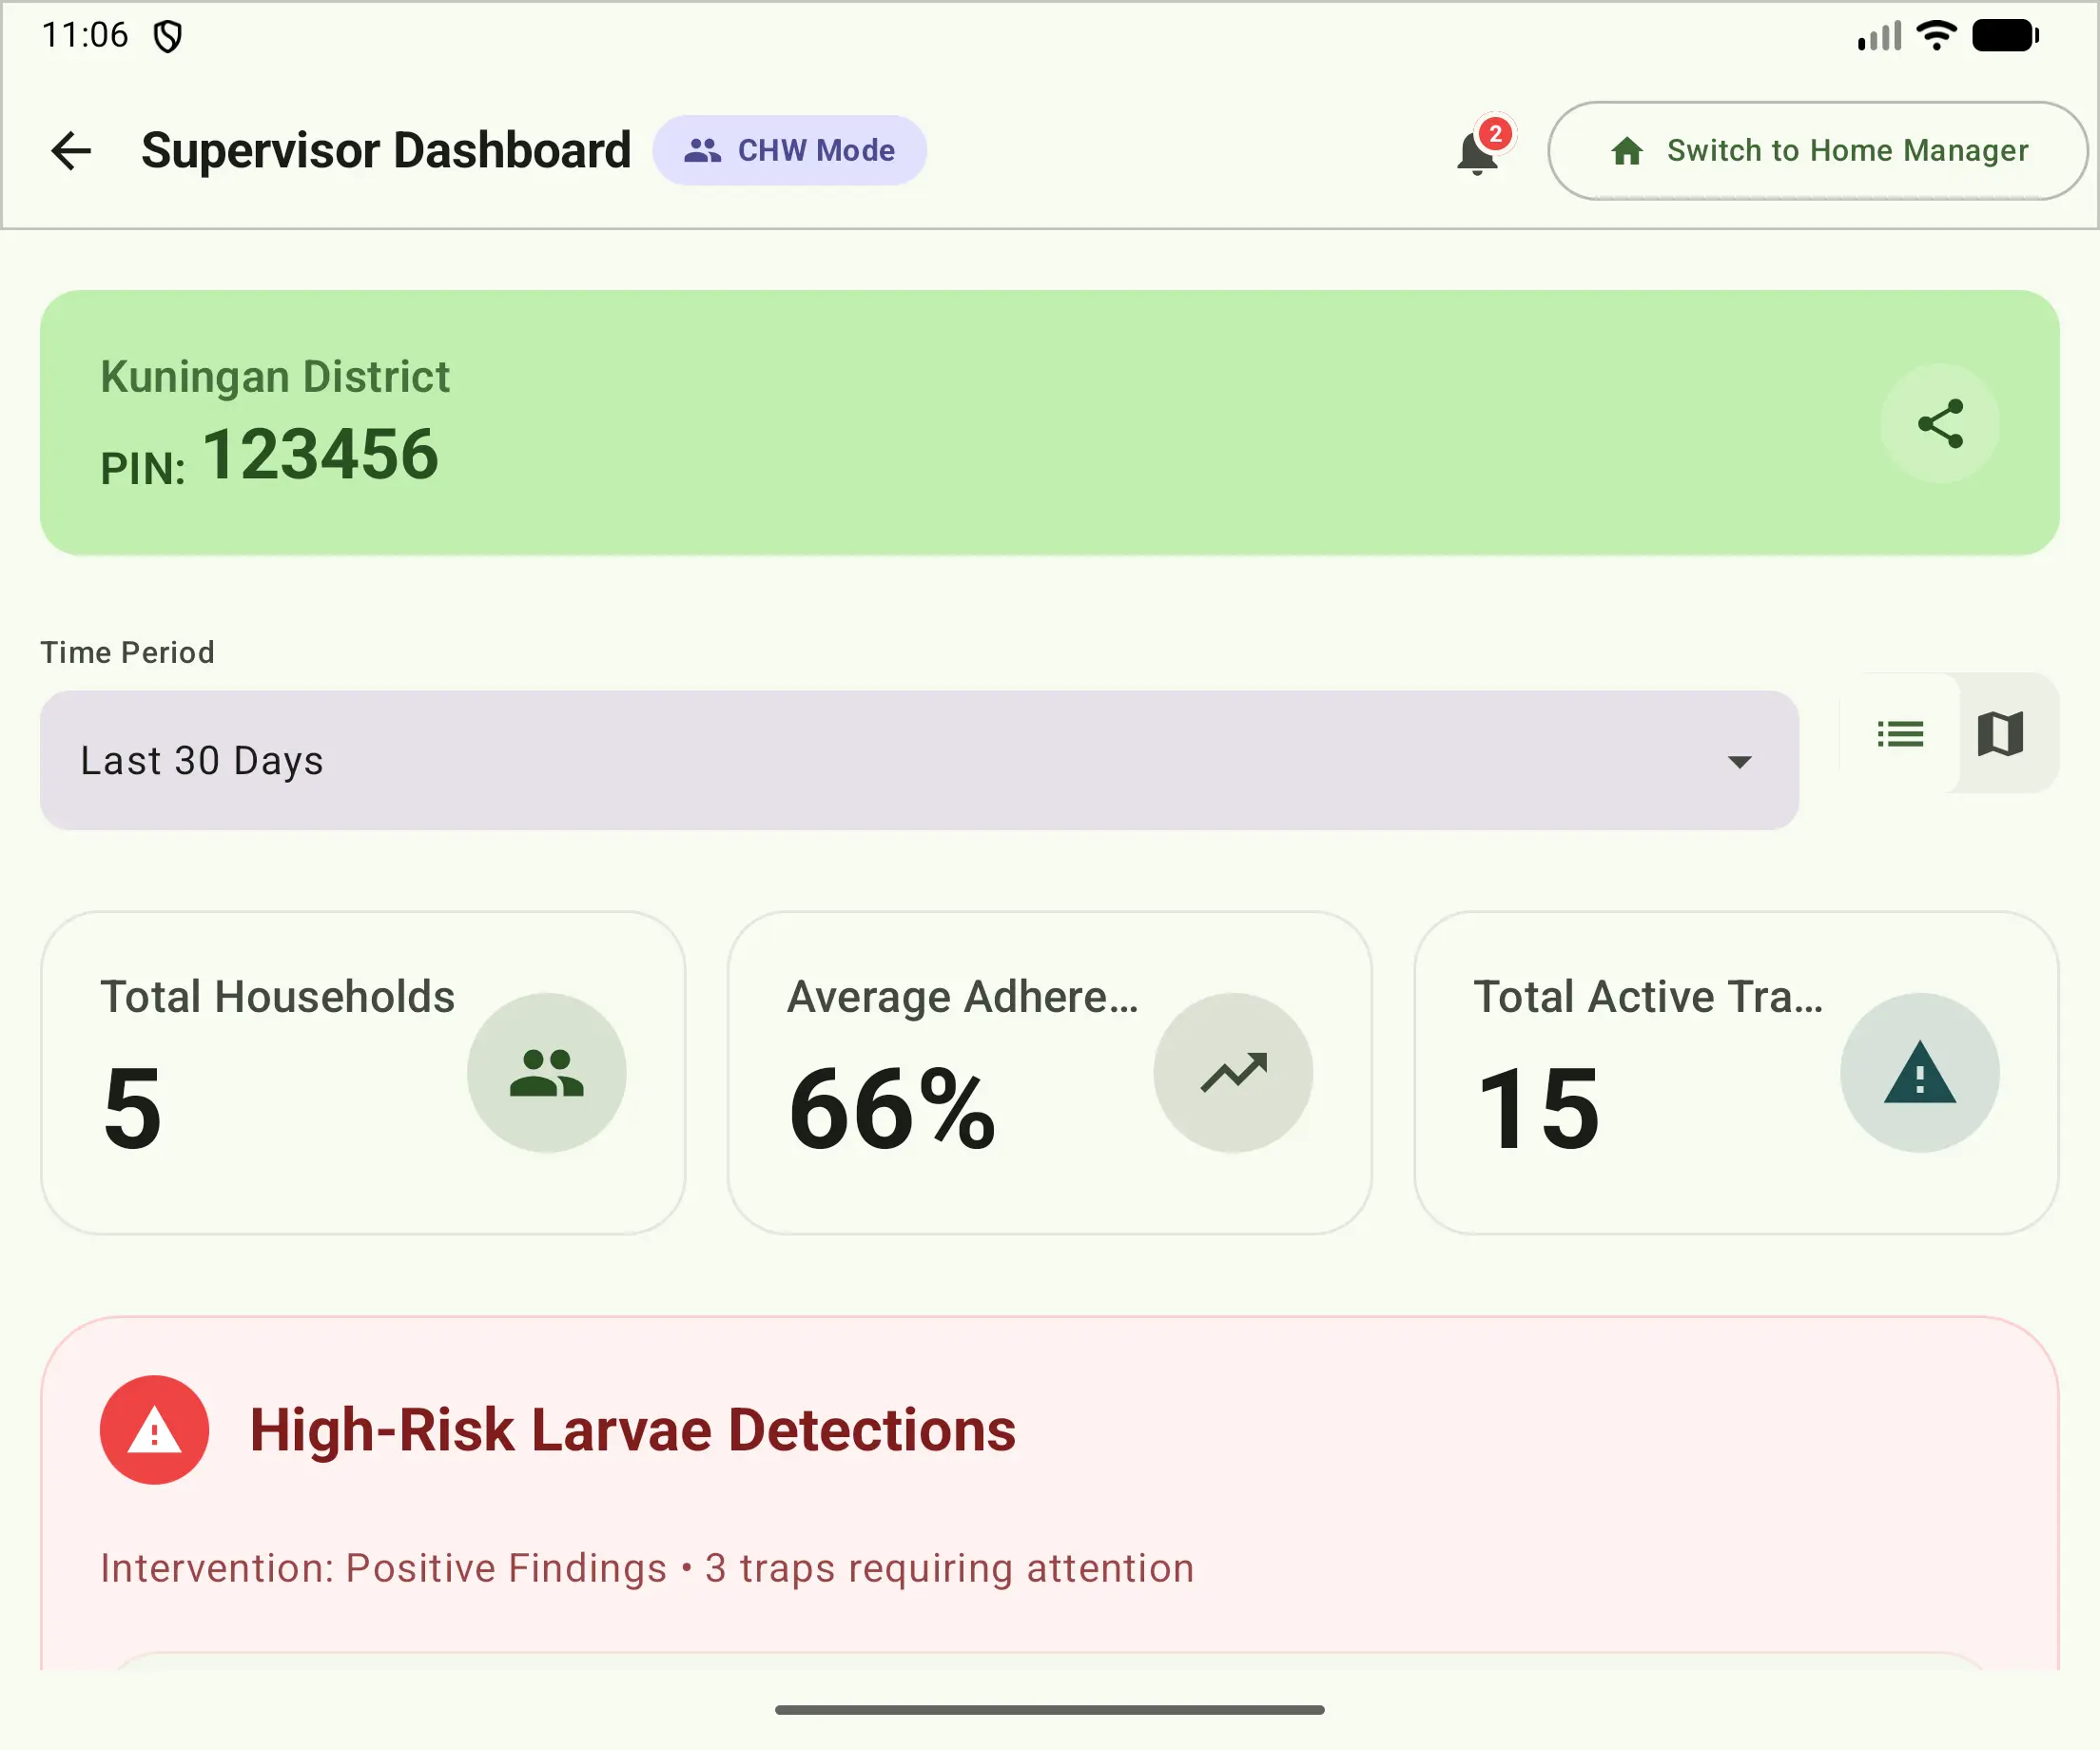Image resolution: width=2100 pixels, height=1750 pixels.
Task: Click the adherence trend-up icon
Action: click(1233, 1073)
